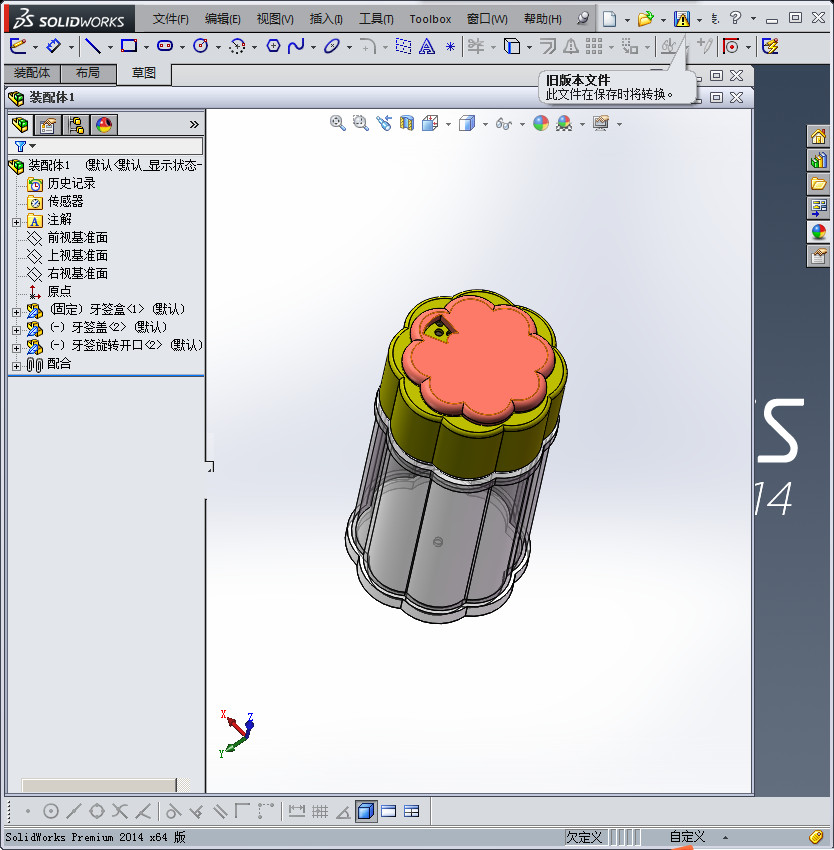Open the Display Style dropdown arrow
Image resolution: width=834 pixels, height=850 pixels.
point(485,124)
